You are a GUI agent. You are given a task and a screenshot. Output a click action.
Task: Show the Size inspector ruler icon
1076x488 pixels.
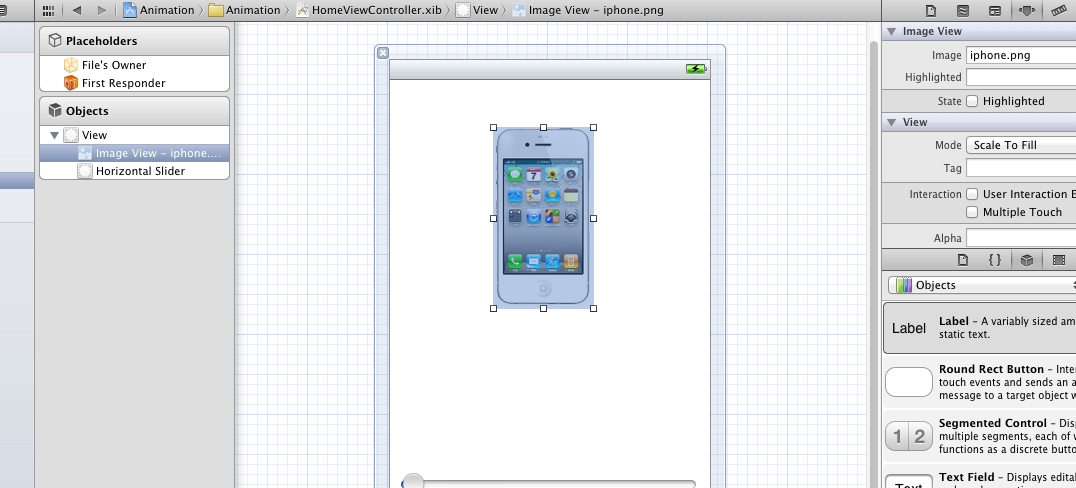coord(1060,10)
